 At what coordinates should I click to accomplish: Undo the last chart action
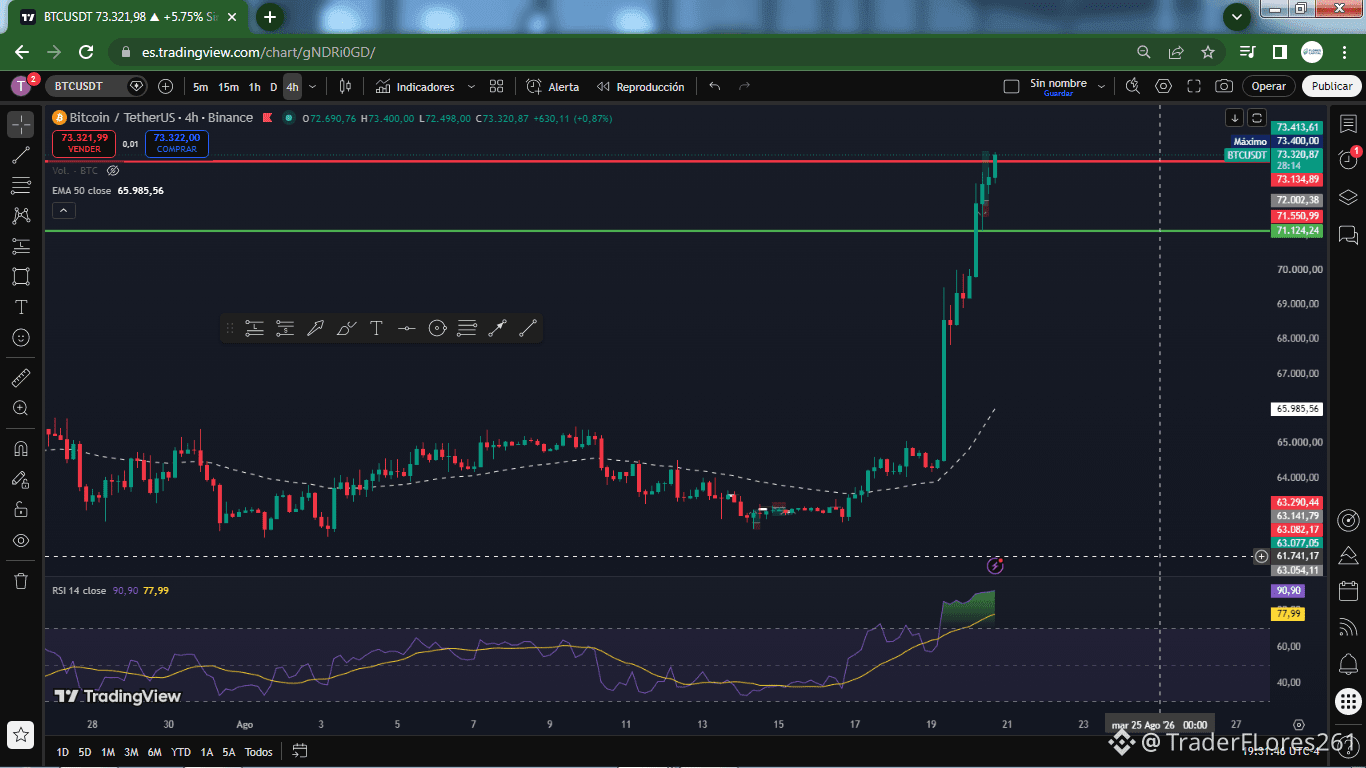[714, 87]
